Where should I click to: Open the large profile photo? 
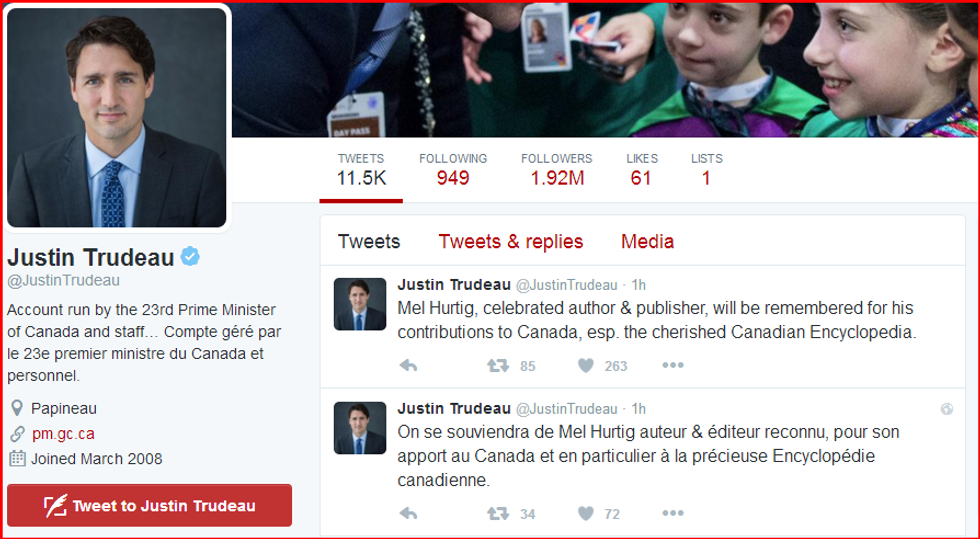117,118
